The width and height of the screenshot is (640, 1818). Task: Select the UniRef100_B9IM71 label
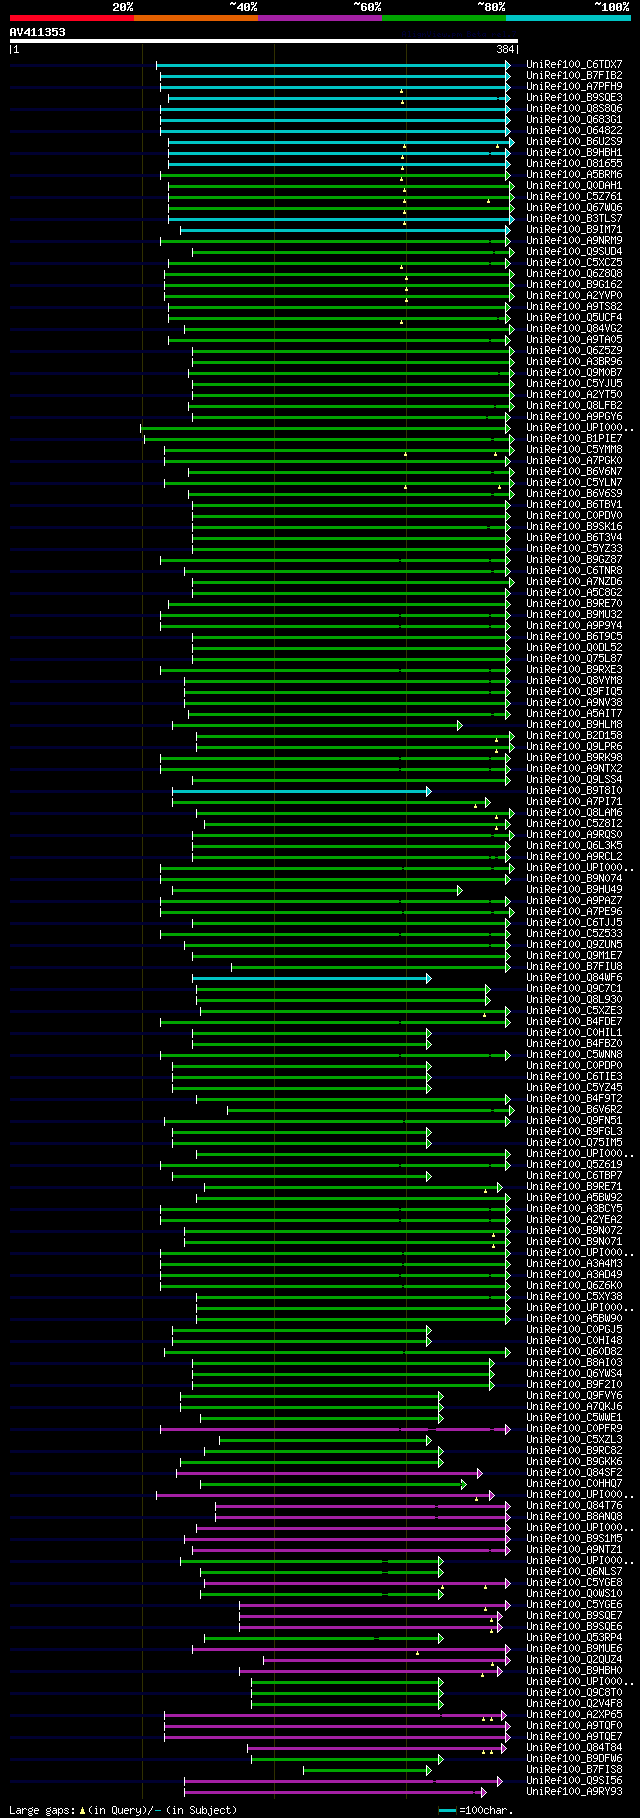coord(574,230)
